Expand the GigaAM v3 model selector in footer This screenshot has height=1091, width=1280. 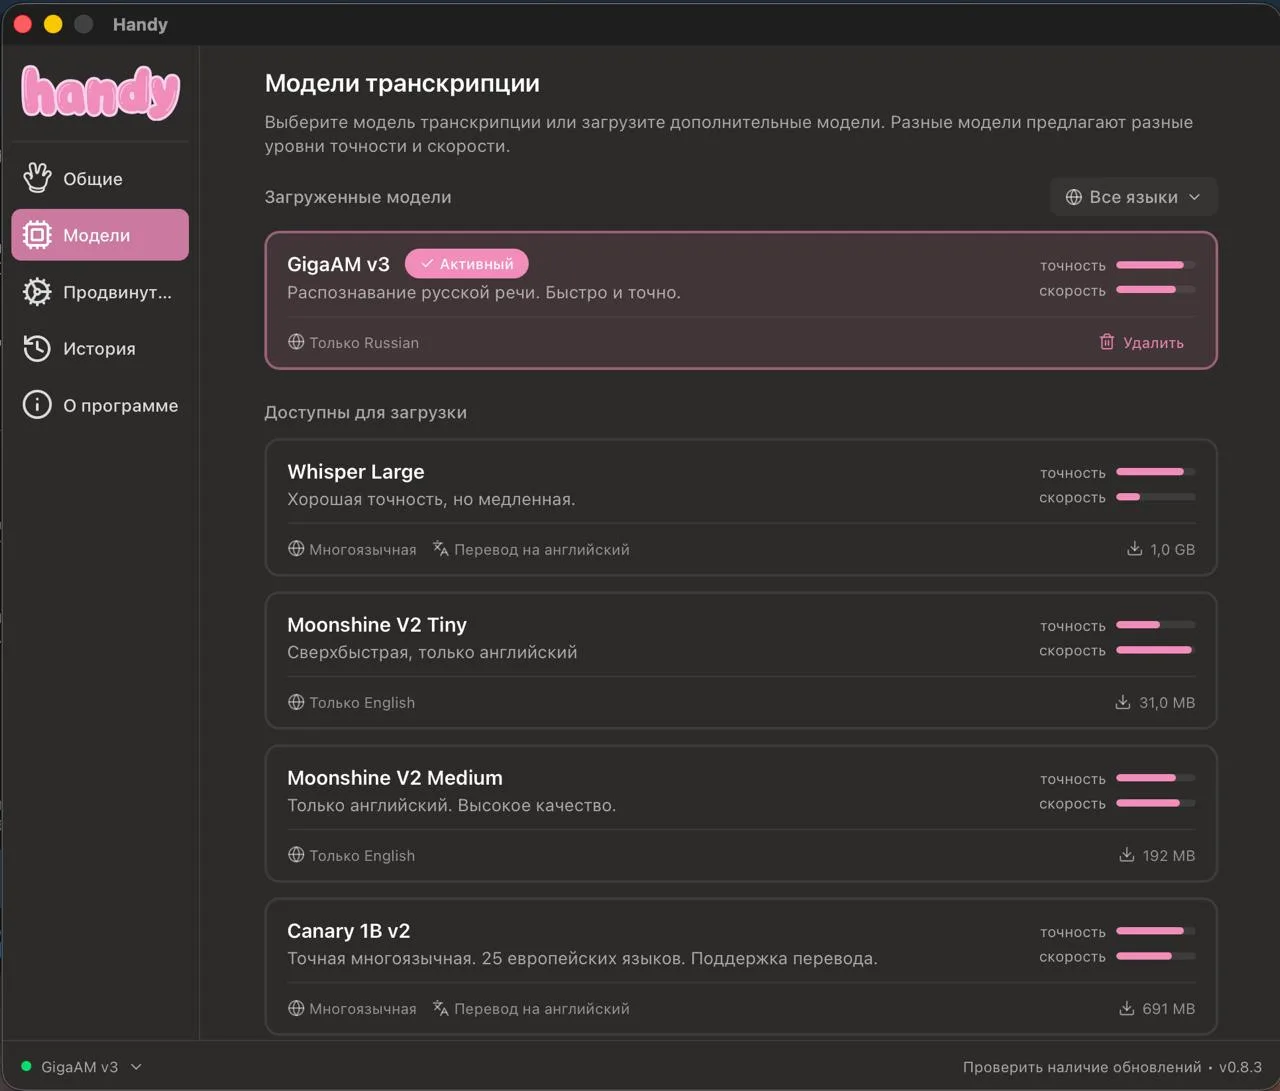pyautogui.click(x=82, y=1067)
